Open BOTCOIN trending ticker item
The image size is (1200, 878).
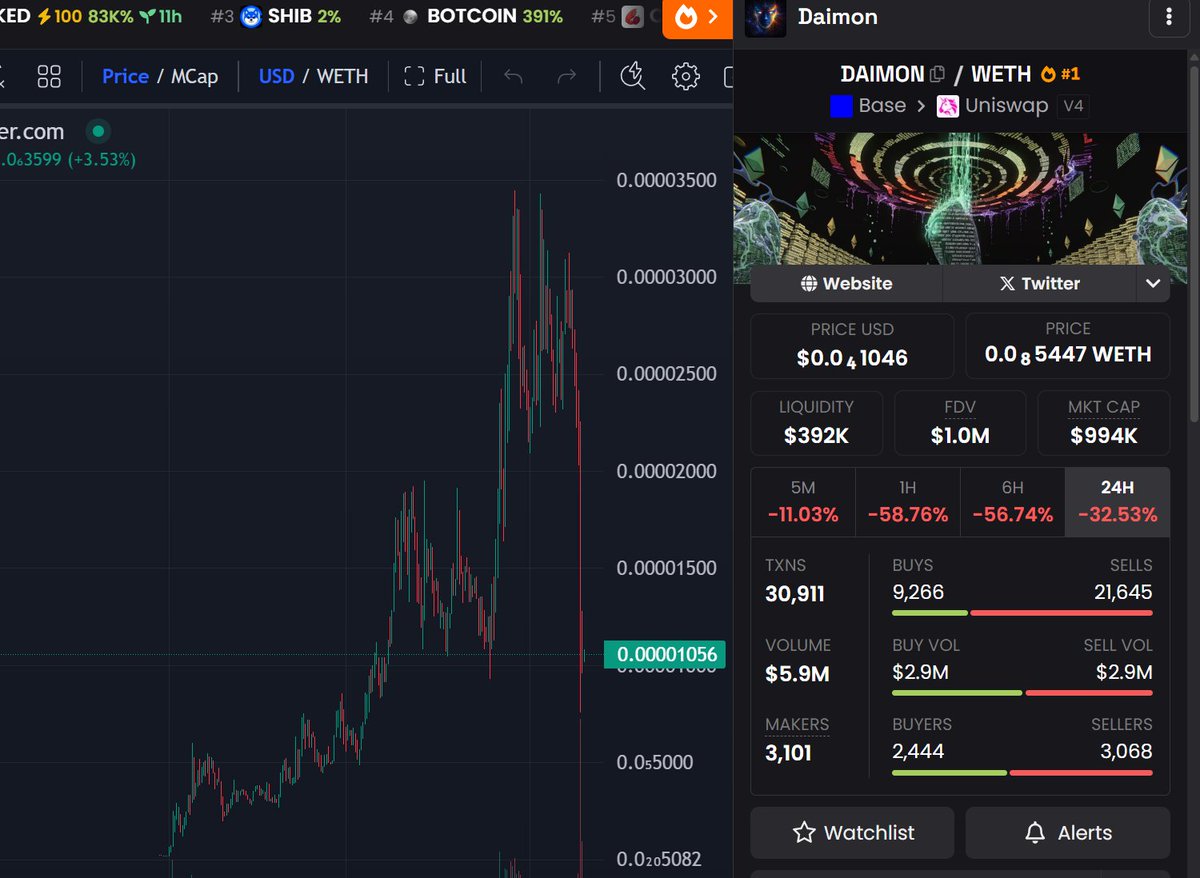coord(465,16)
